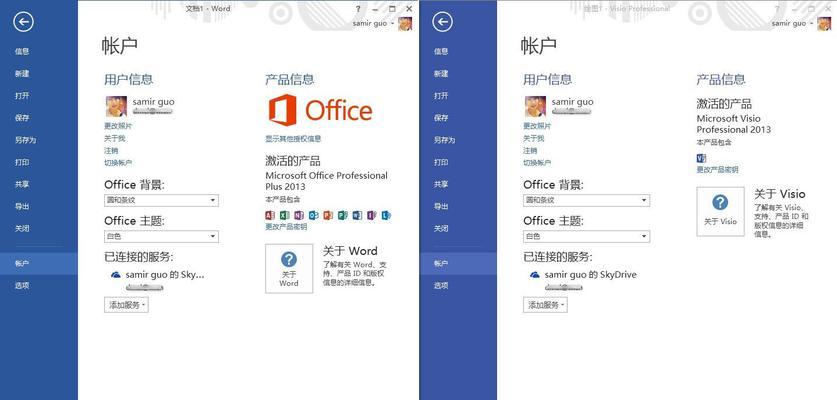Click the Visio icon under product contents

click(701, 158)
